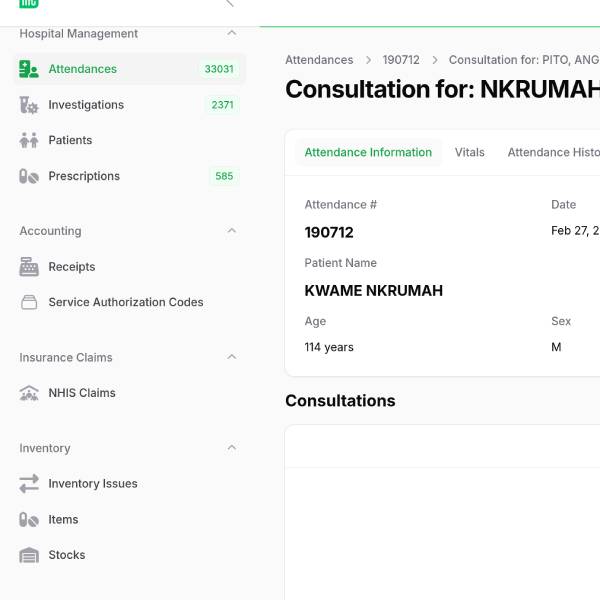The image size is (600, 600).
Task: Click the 33031 Attendances count badge
Action: coord(219,69)
